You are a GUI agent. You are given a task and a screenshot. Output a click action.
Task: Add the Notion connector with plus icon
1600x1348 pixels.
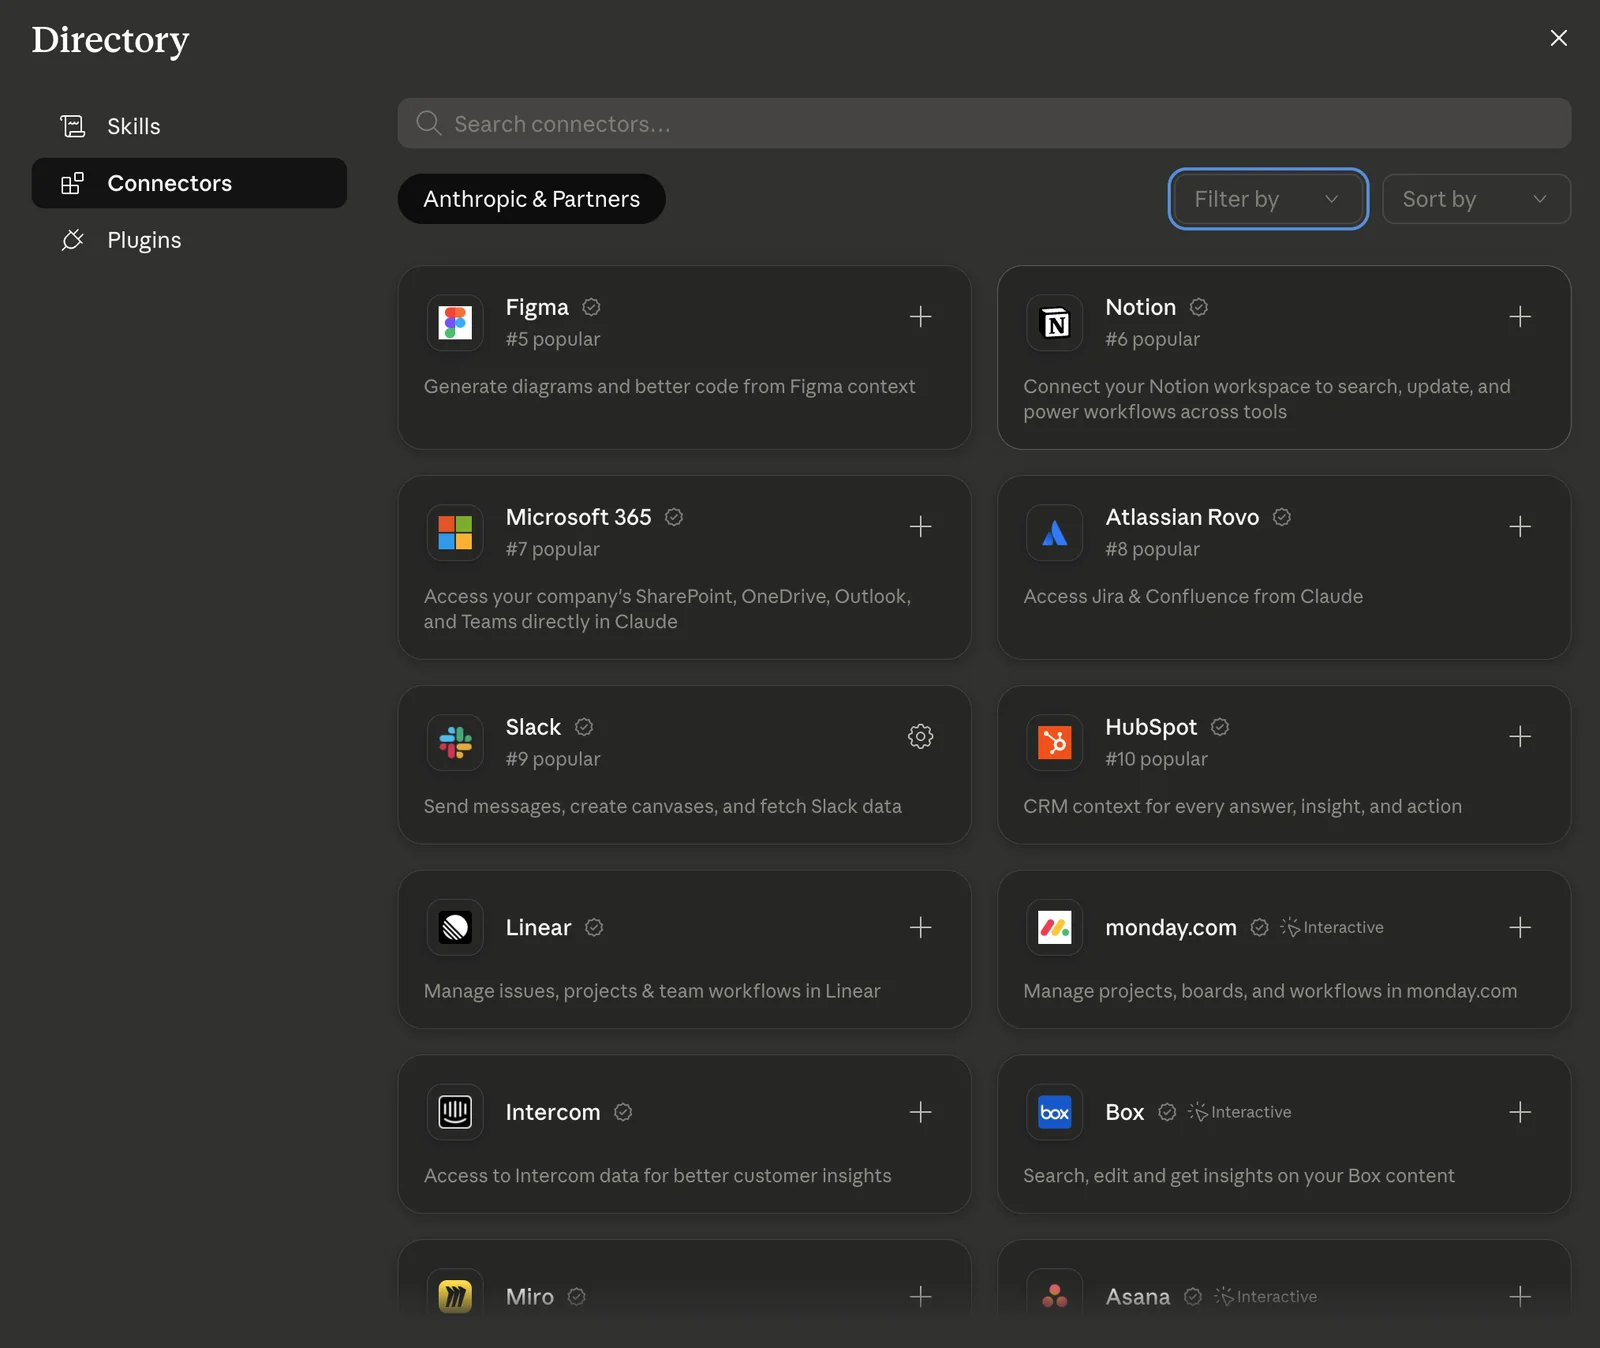coord(1519,317)
